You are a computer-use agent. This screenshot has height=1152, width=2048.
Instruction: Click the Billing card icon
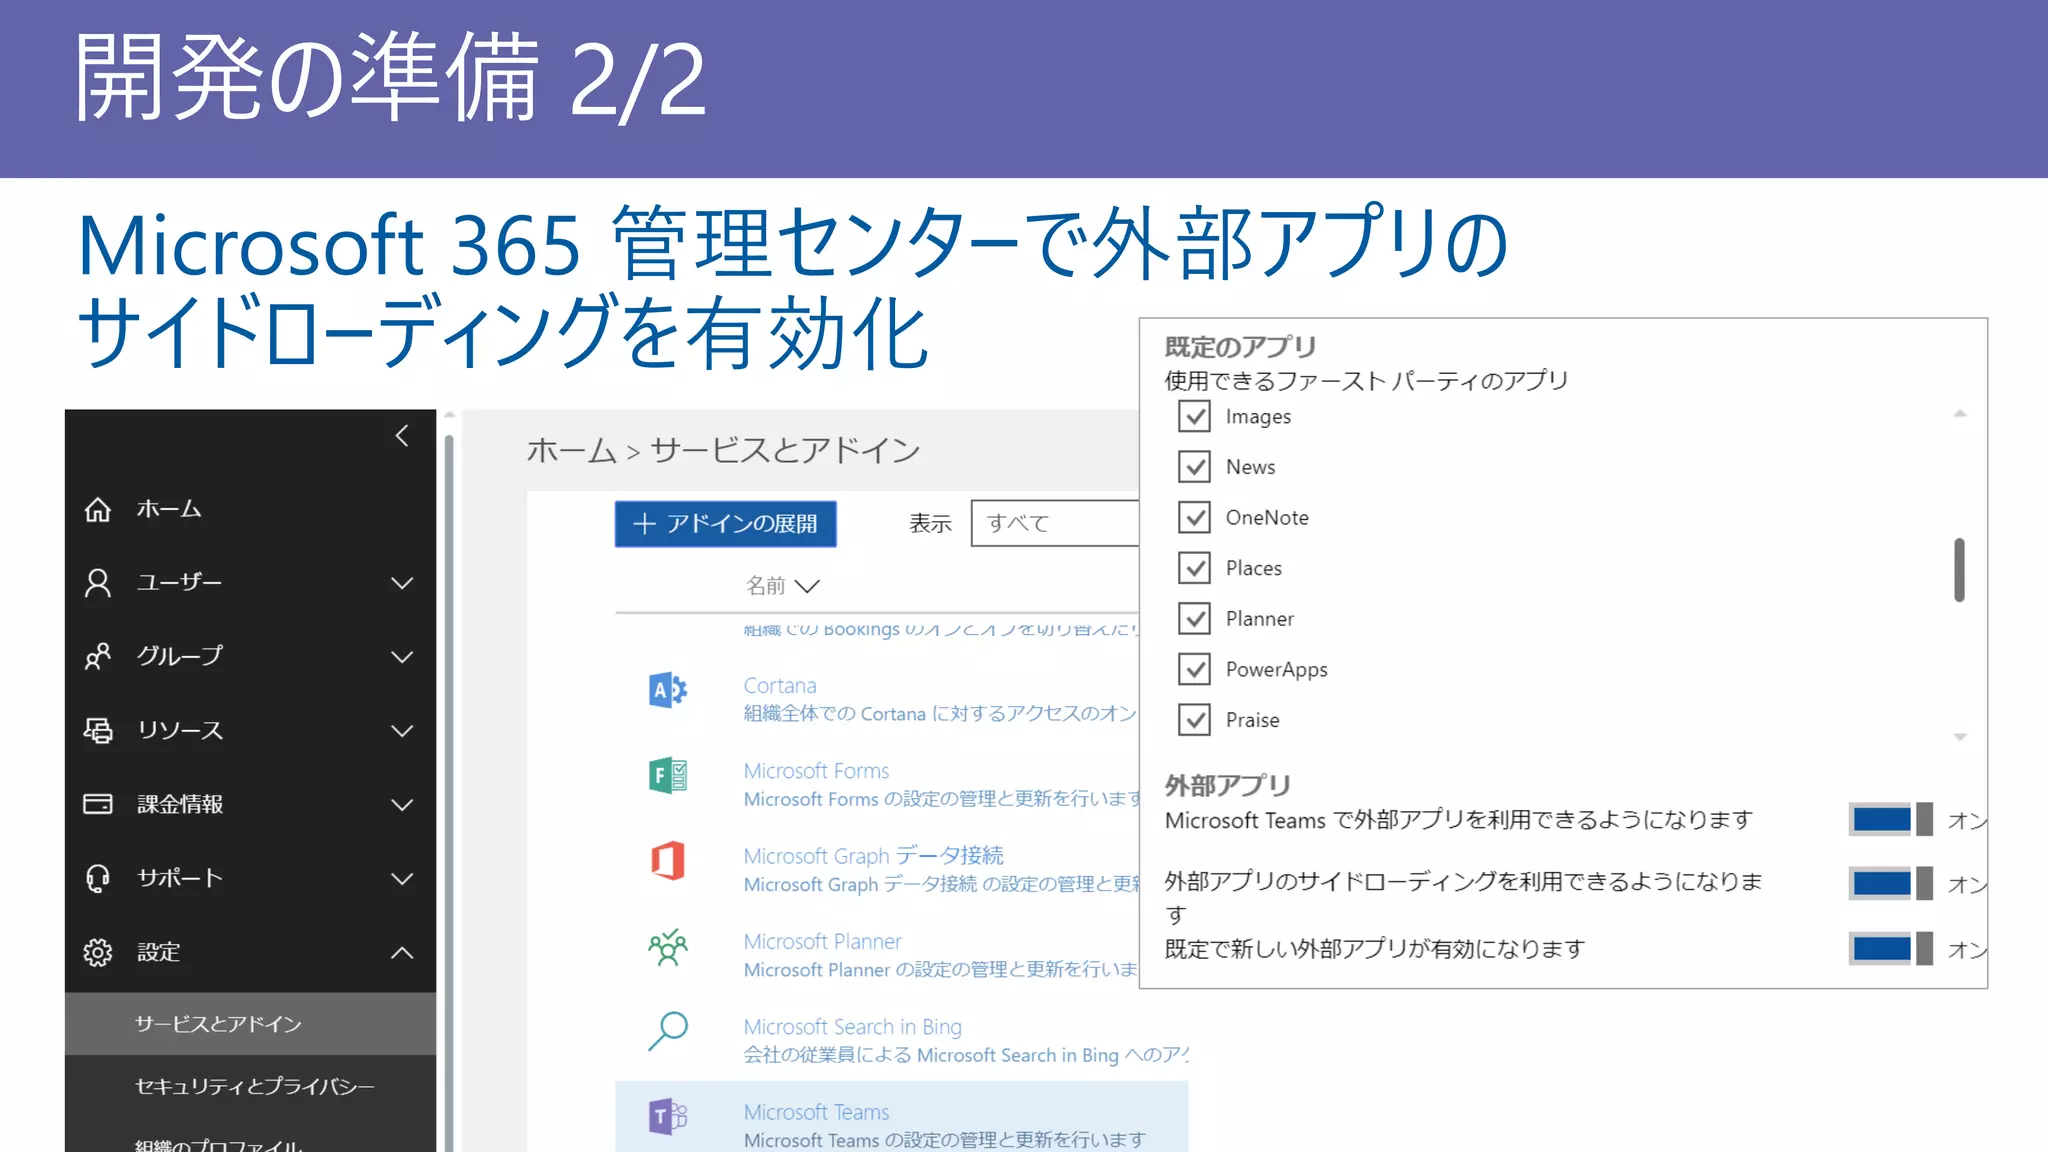coord(98,804)
